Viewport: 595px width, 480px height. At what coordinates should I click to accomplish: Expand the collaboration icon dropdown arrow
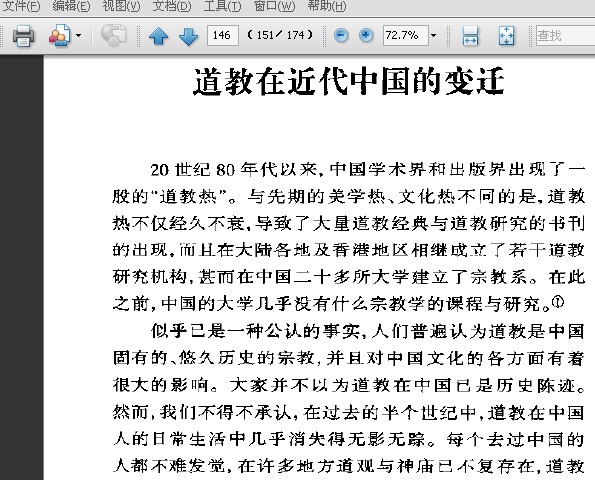(79, 36)
